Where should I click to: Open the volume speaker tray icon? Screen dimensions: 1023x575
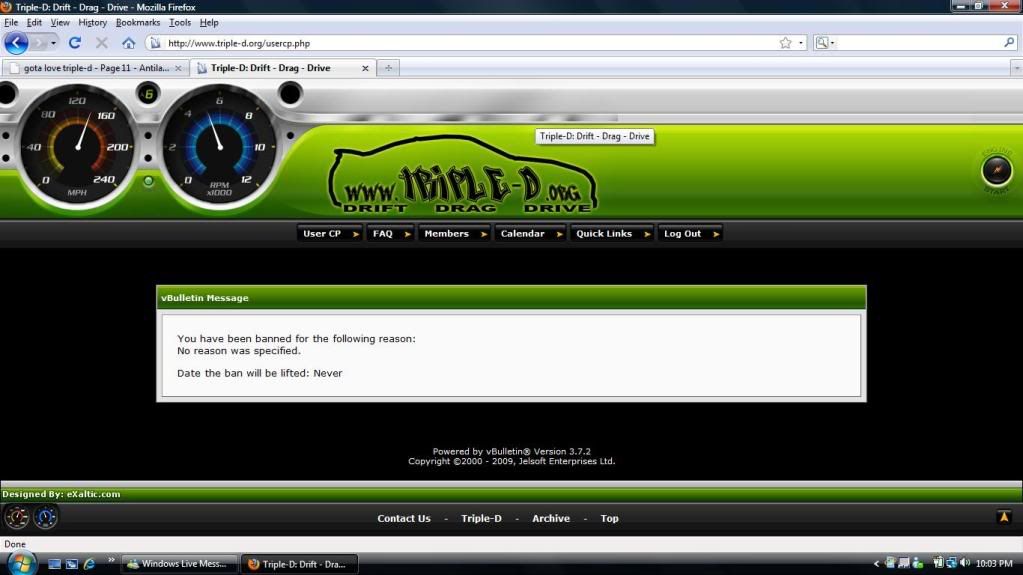coord(965,563)
